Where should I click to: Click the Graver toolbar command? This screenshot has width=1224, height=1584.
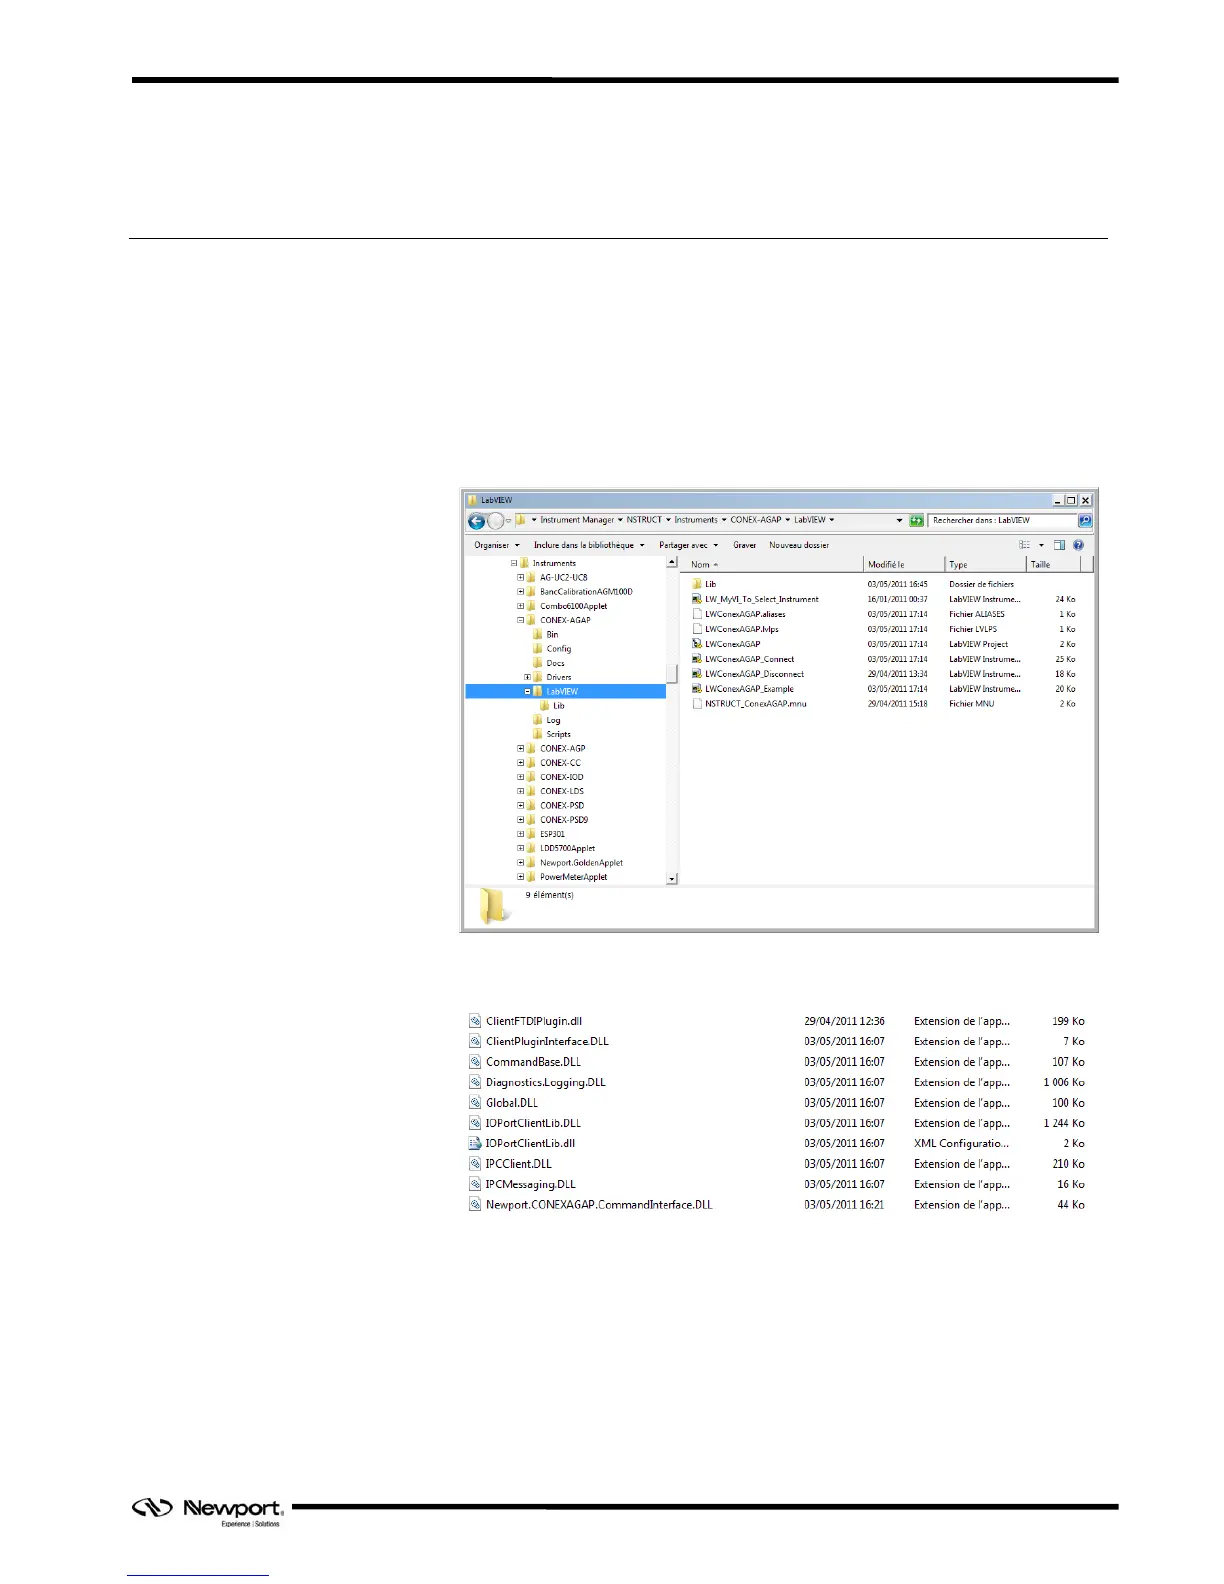coord(745,545)
